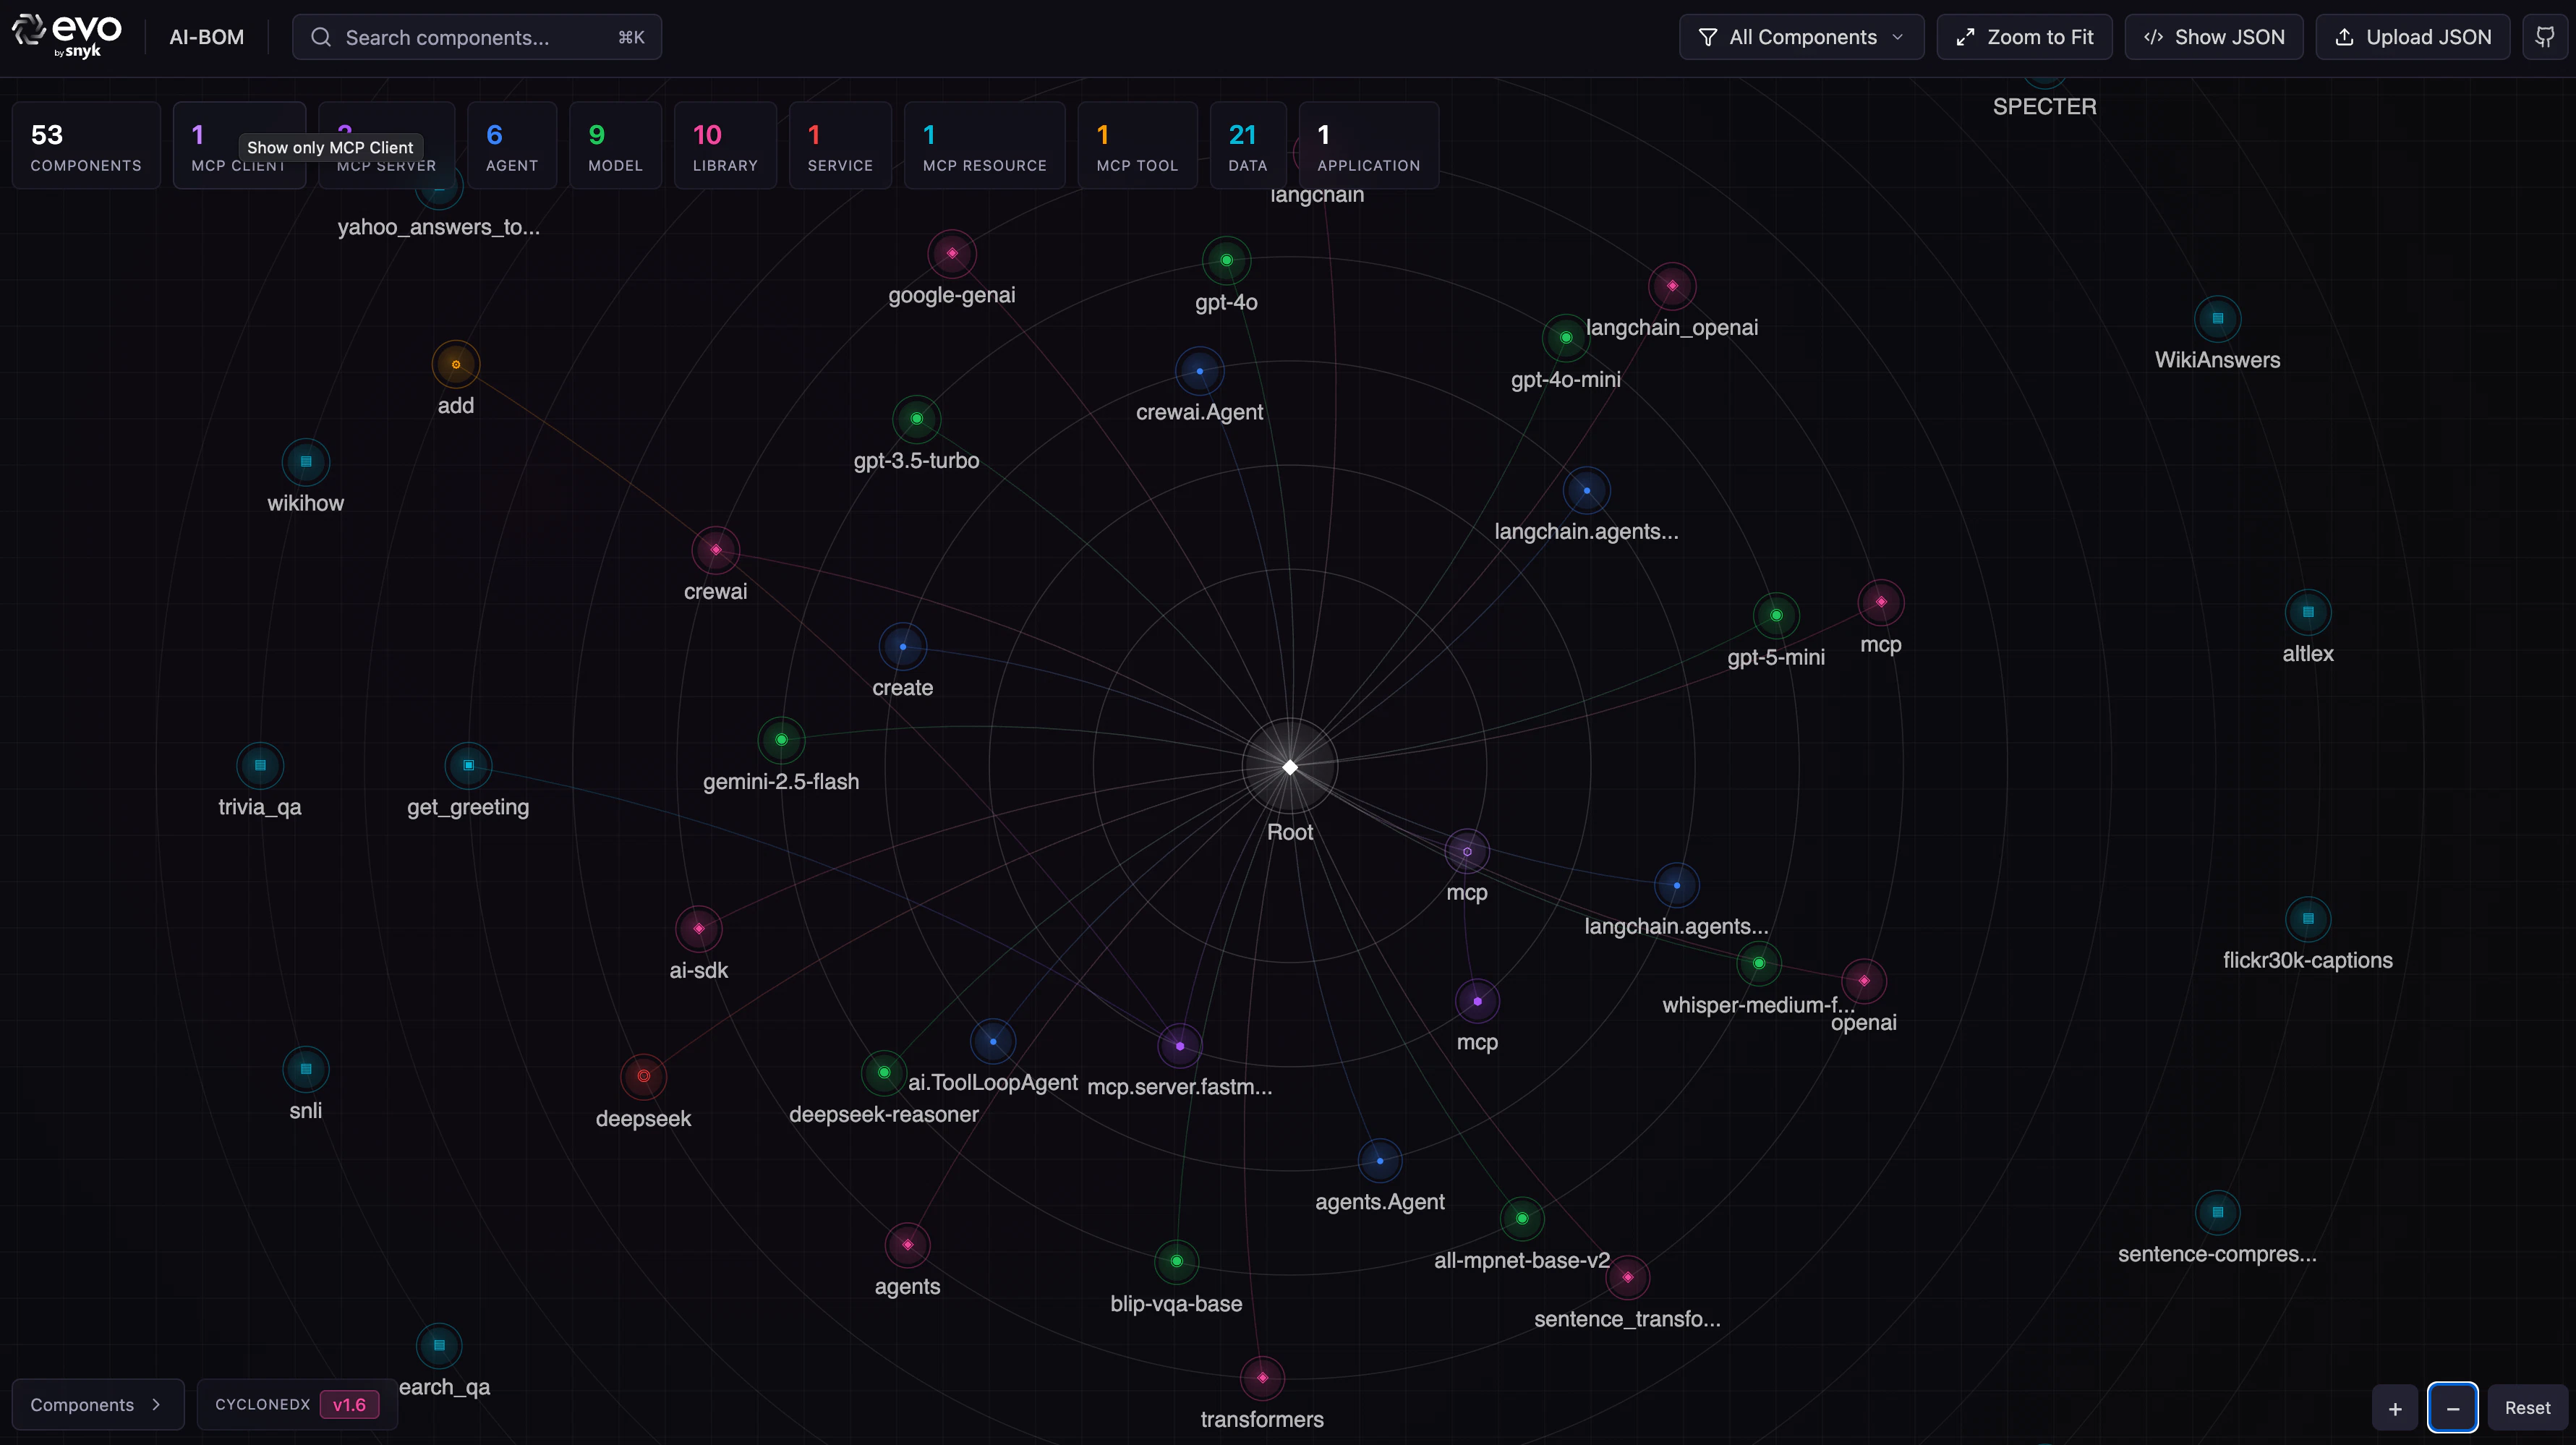Toggle the Application filter card

point(1369,146)
